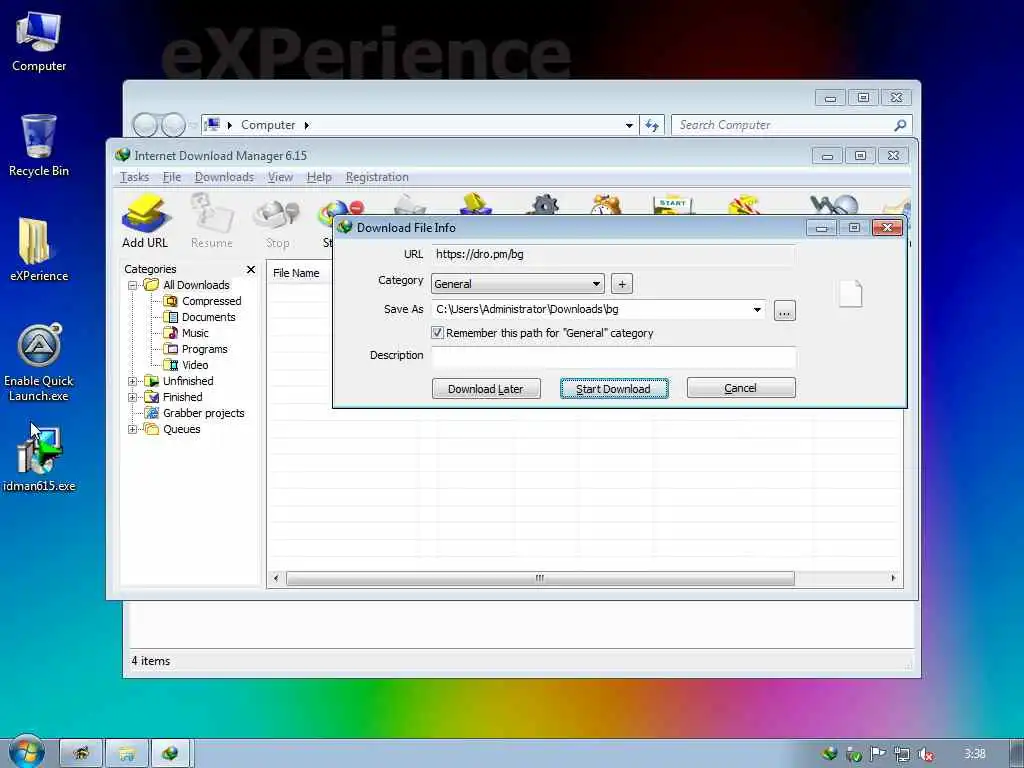
Task: Select Enable Quick Launch.exe desktop icon
Action: (x=39, y=362)
